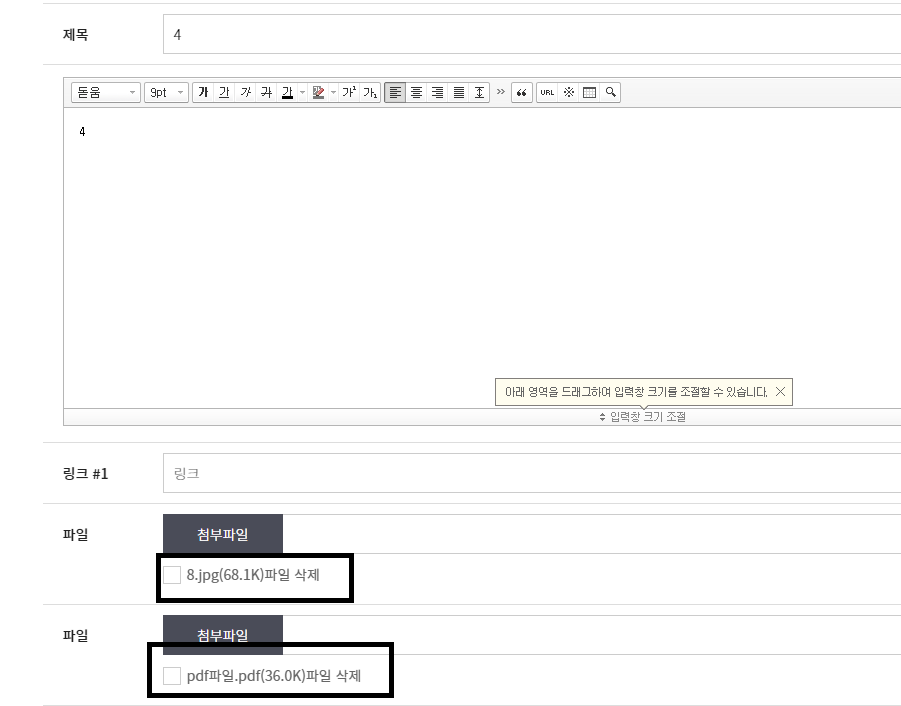The height and width of the screenshot is (706, 901).
Task: Open find and replace tool
Action: 610,92
